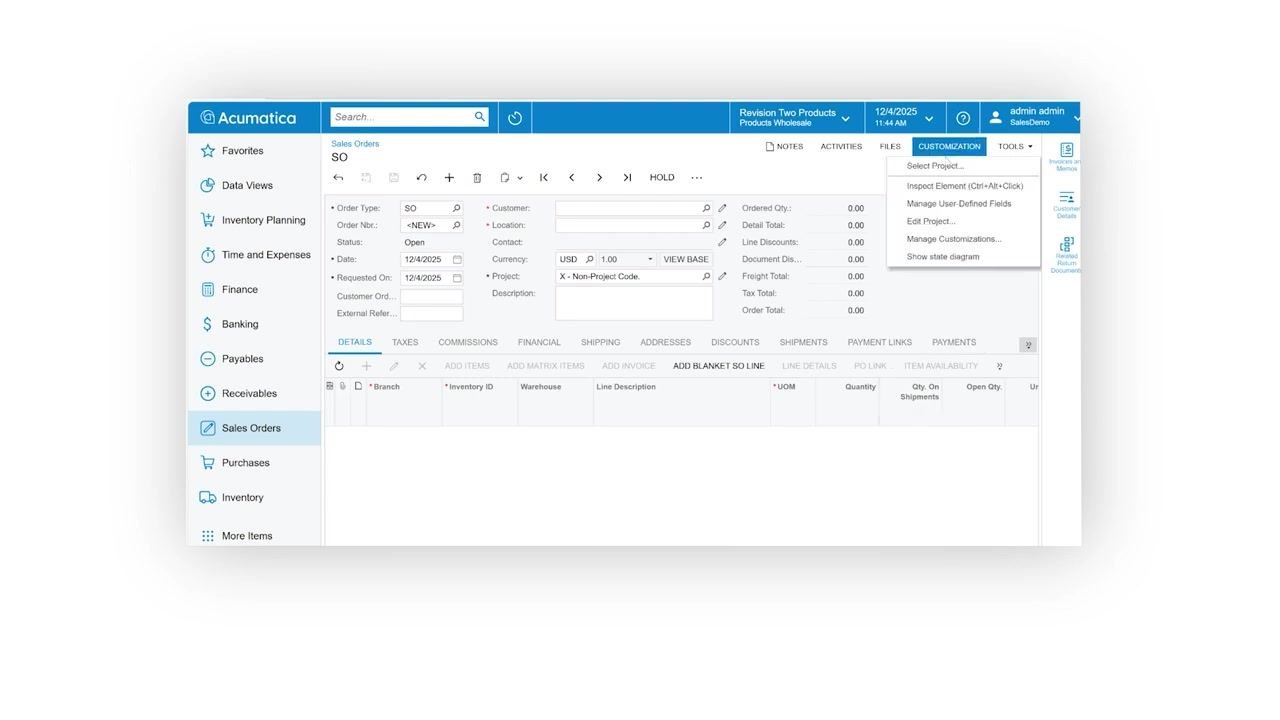Click the back arrow toolbar icon
This screenshot has width=1280, height=720.
[x=338, y=178]
